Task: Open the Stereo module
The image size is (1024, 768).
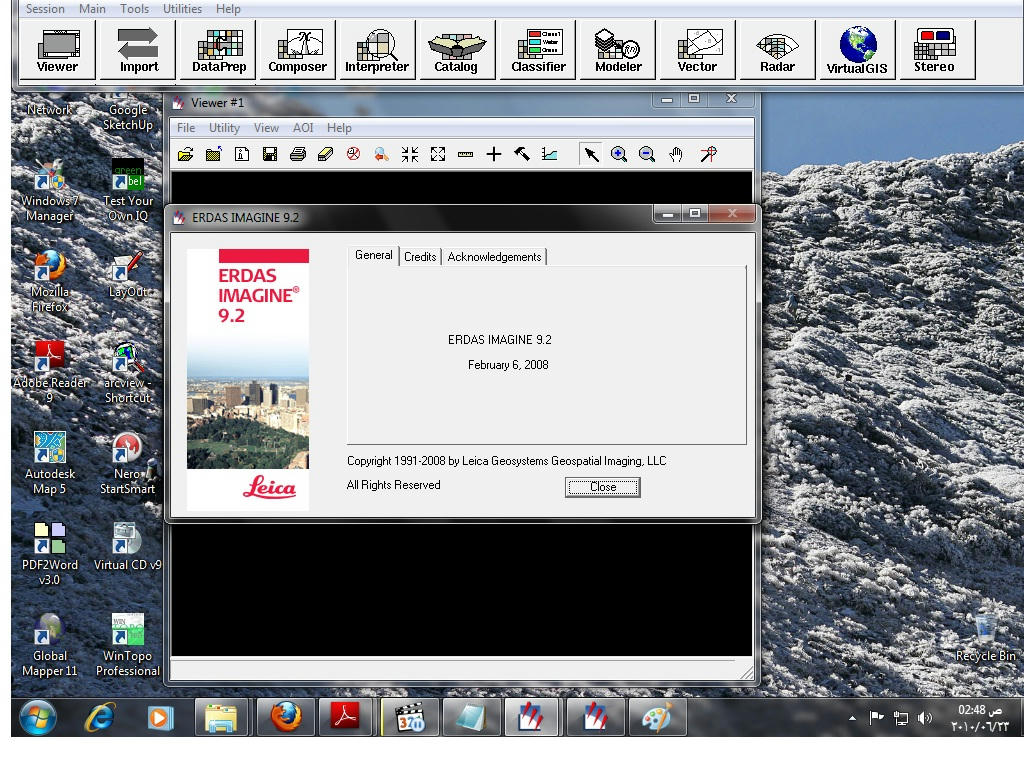Action: (937, 50)
